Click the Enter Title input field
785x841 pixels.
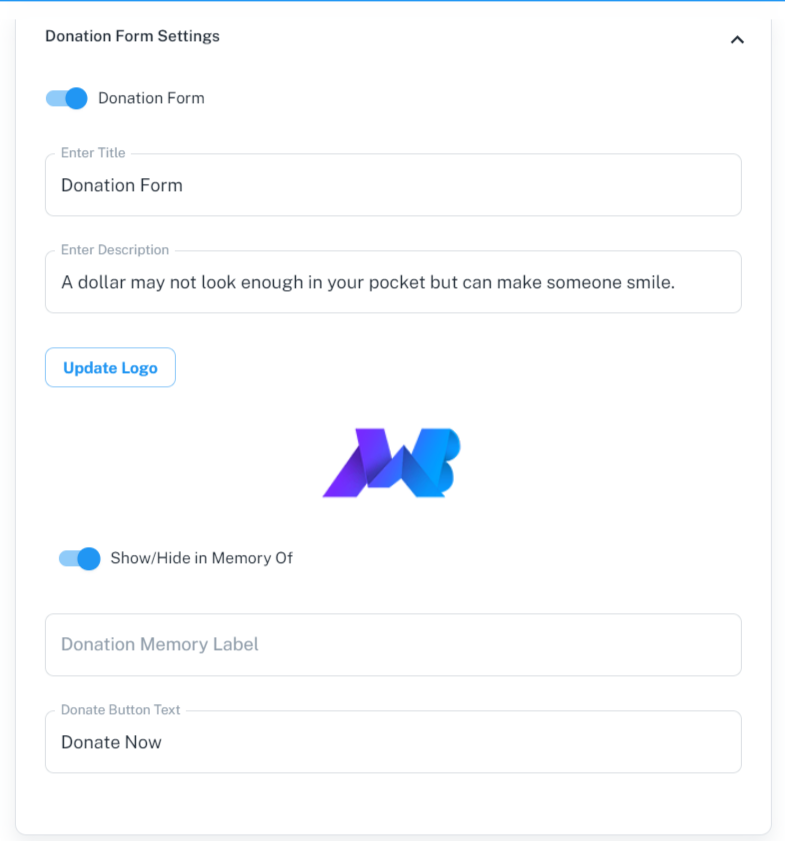click(x=392, y=185)
